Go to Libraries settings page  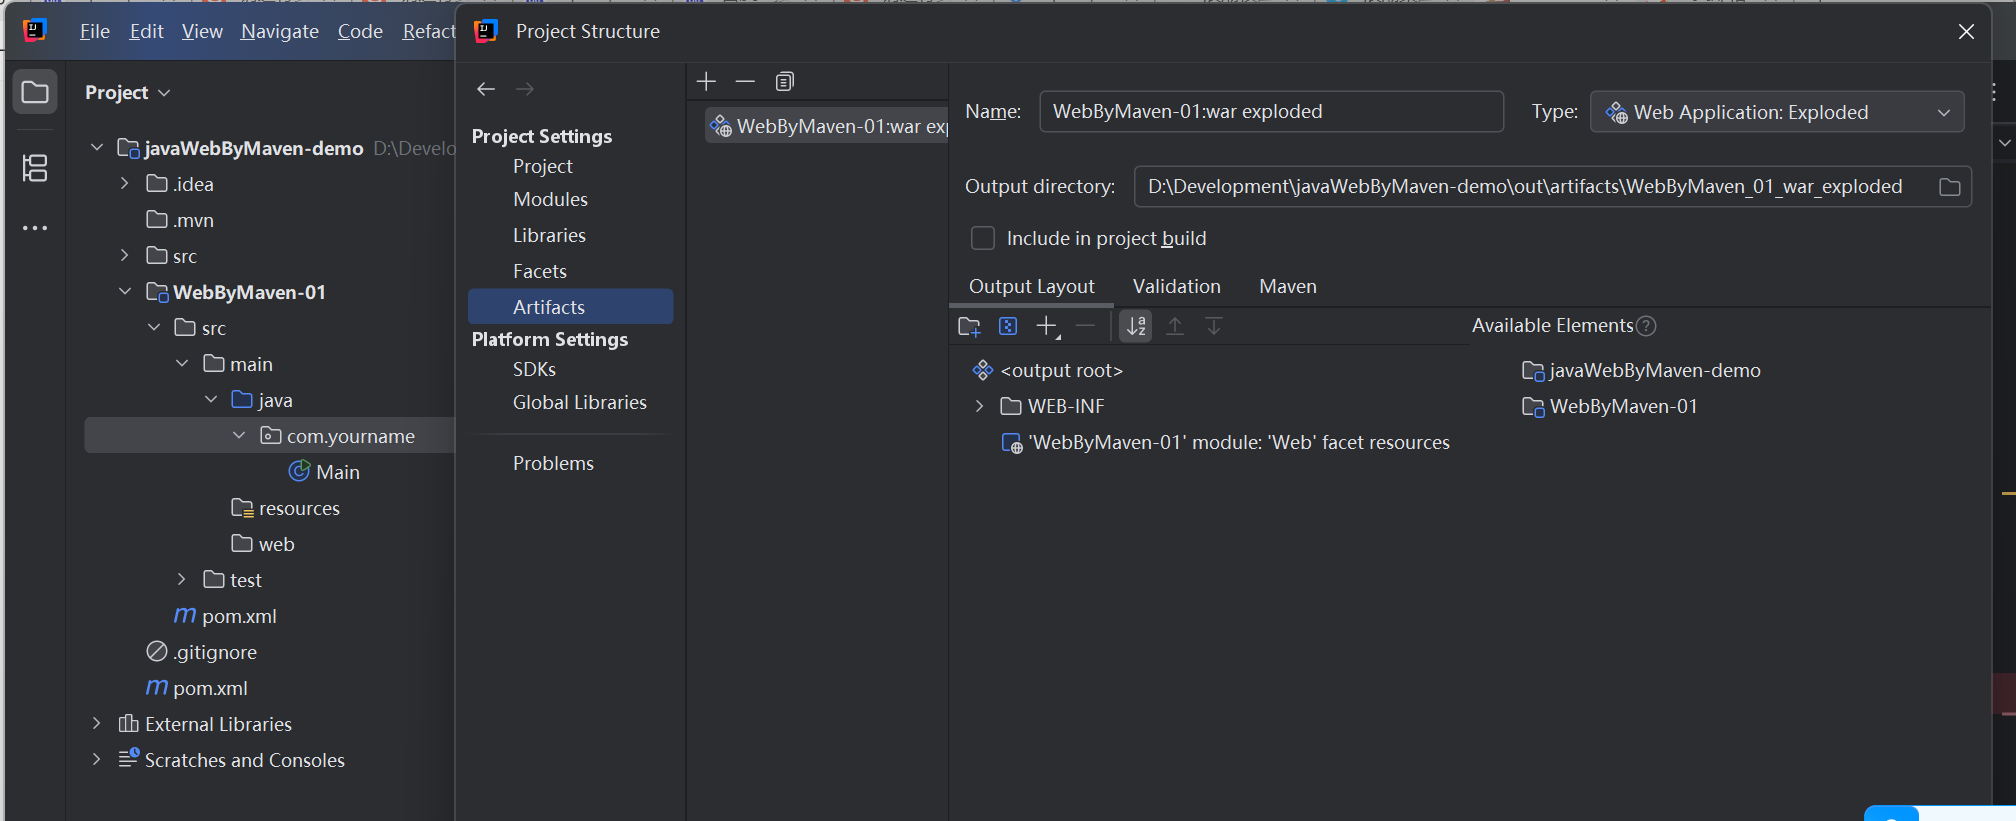point(549,235)
